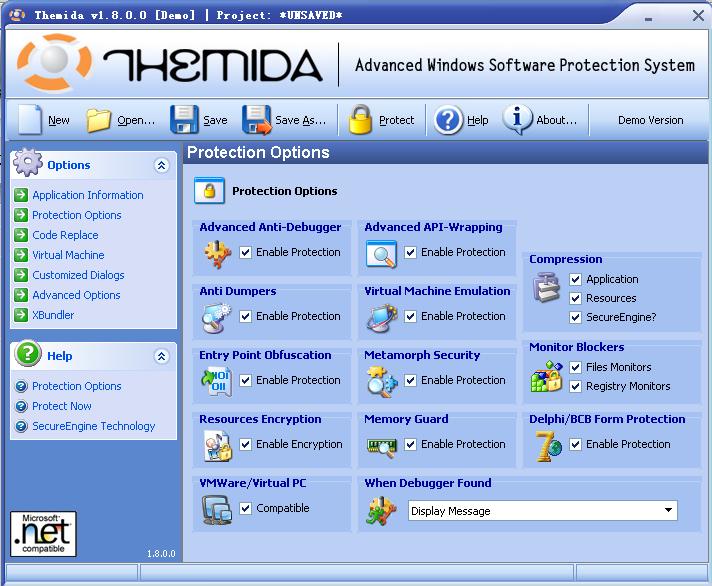Click the Entry Point Obfuscation icon
712x586 pixels.
(x=217, y=382)
